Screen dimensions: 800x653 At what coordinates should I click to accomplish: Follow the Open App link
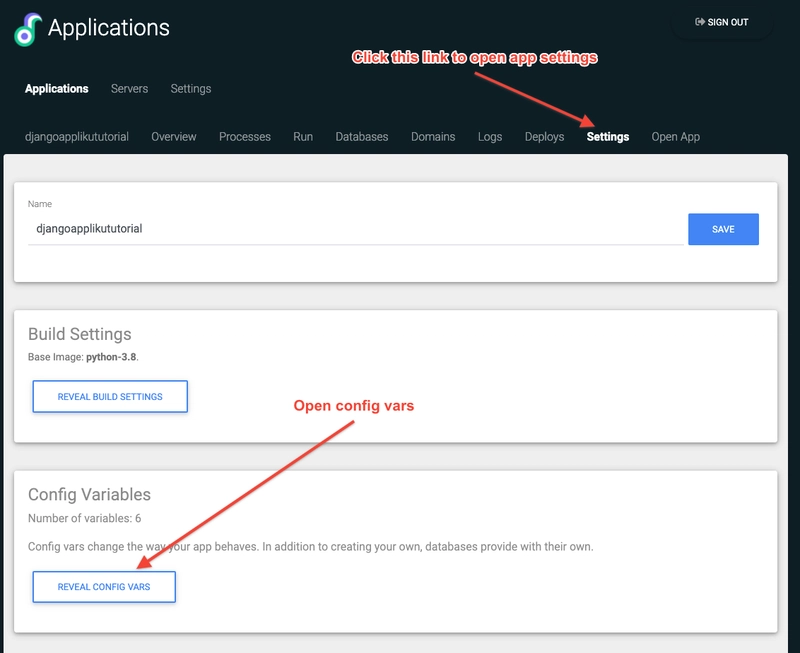(x=676, y=137)
